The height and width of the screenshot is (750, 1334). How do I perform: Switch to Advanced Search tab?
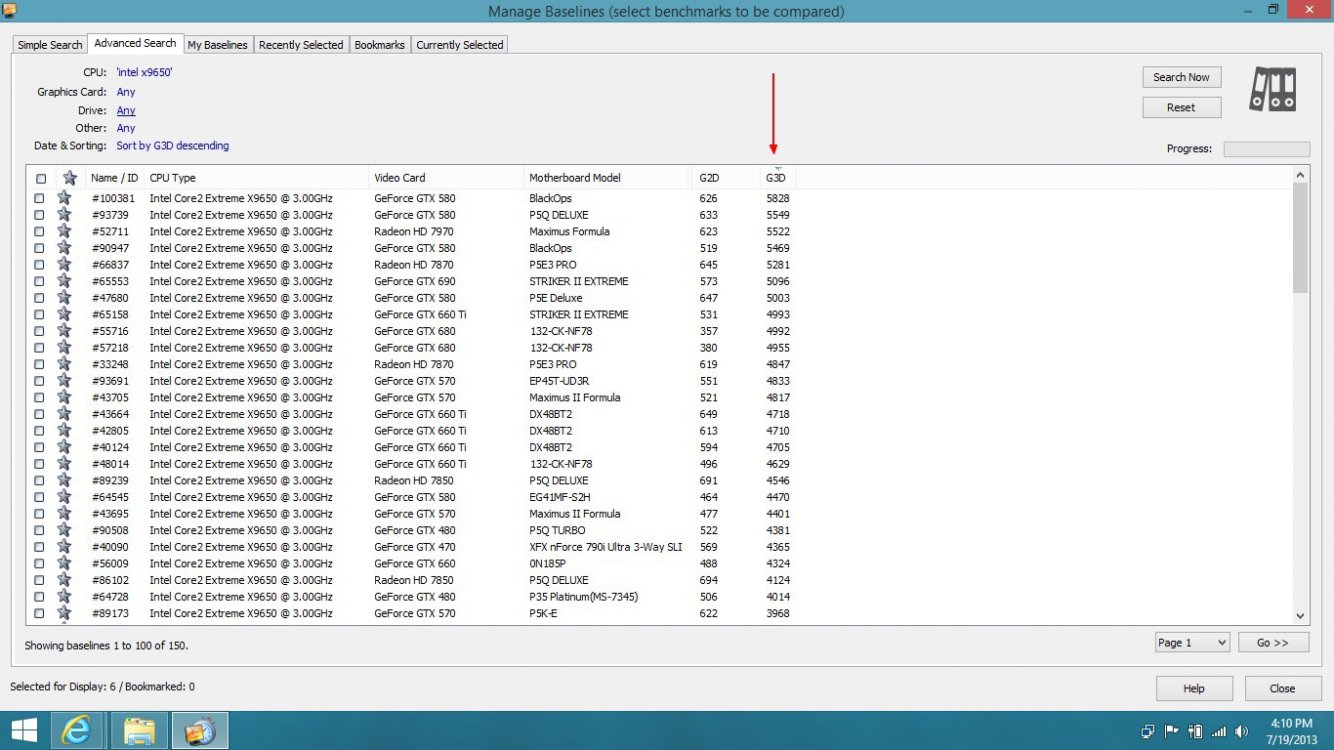tap(135, 43)
